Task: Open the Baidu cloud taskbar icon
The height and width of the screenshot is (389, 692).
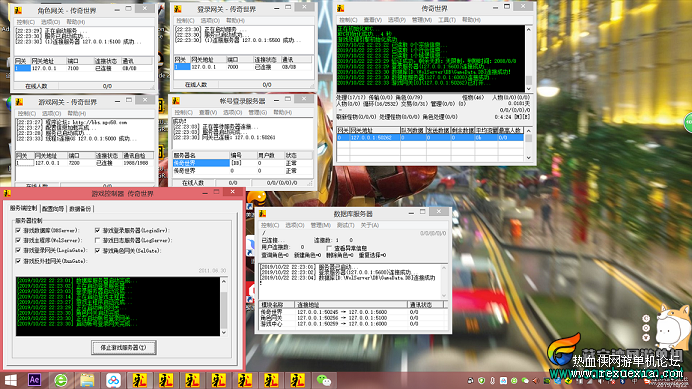Action: 113,380
